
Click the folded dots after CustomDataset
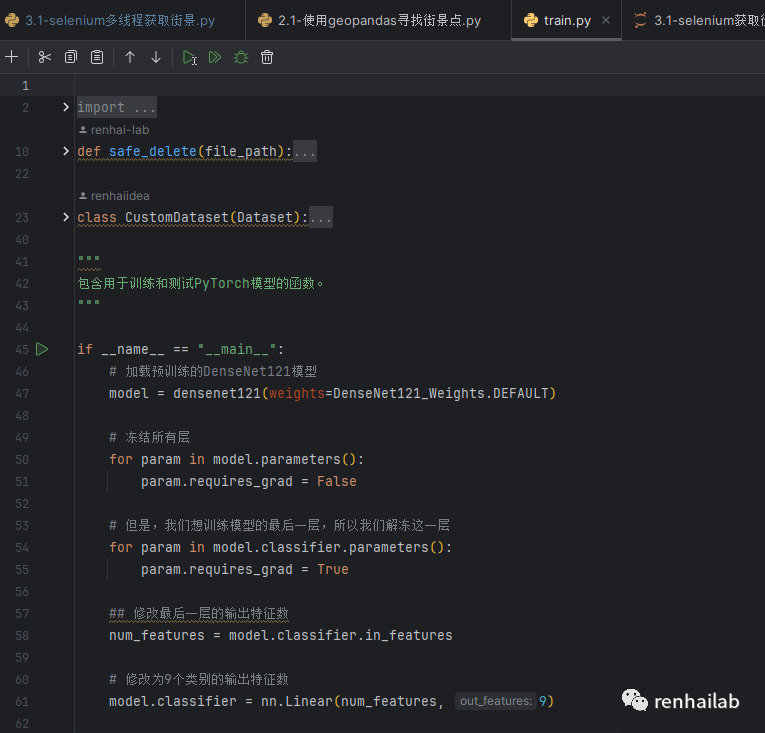pos(321,217)
